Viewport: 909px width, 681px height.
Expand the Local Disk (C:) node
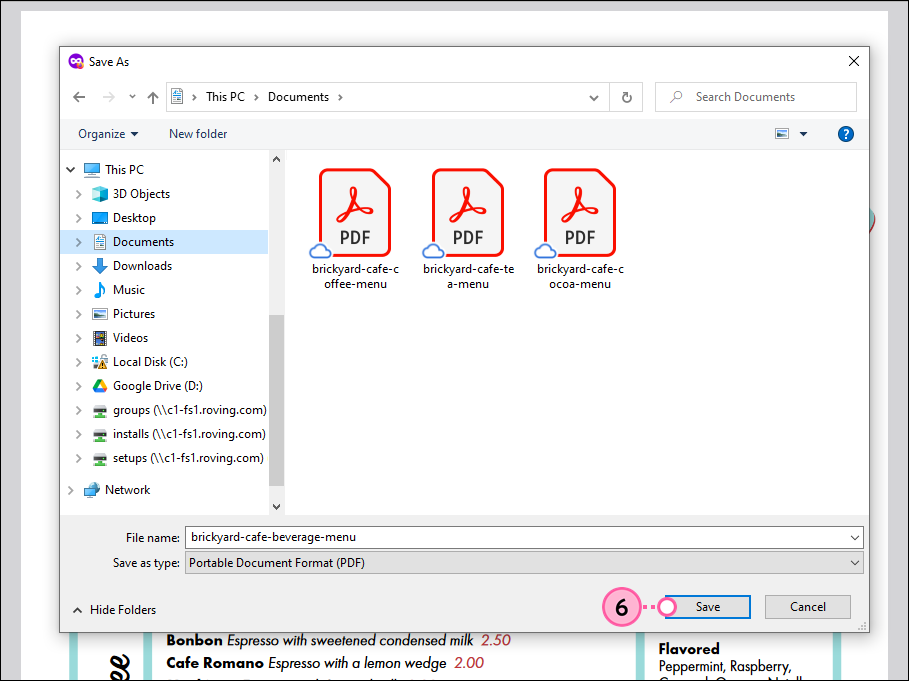(79, 362)
